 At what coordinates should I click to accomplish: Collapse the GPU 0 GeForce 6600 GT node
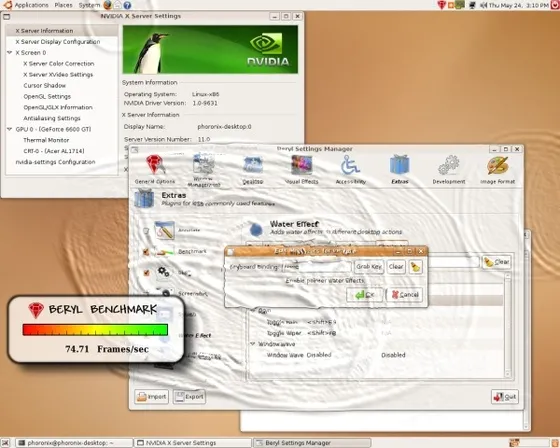(9, 129)
